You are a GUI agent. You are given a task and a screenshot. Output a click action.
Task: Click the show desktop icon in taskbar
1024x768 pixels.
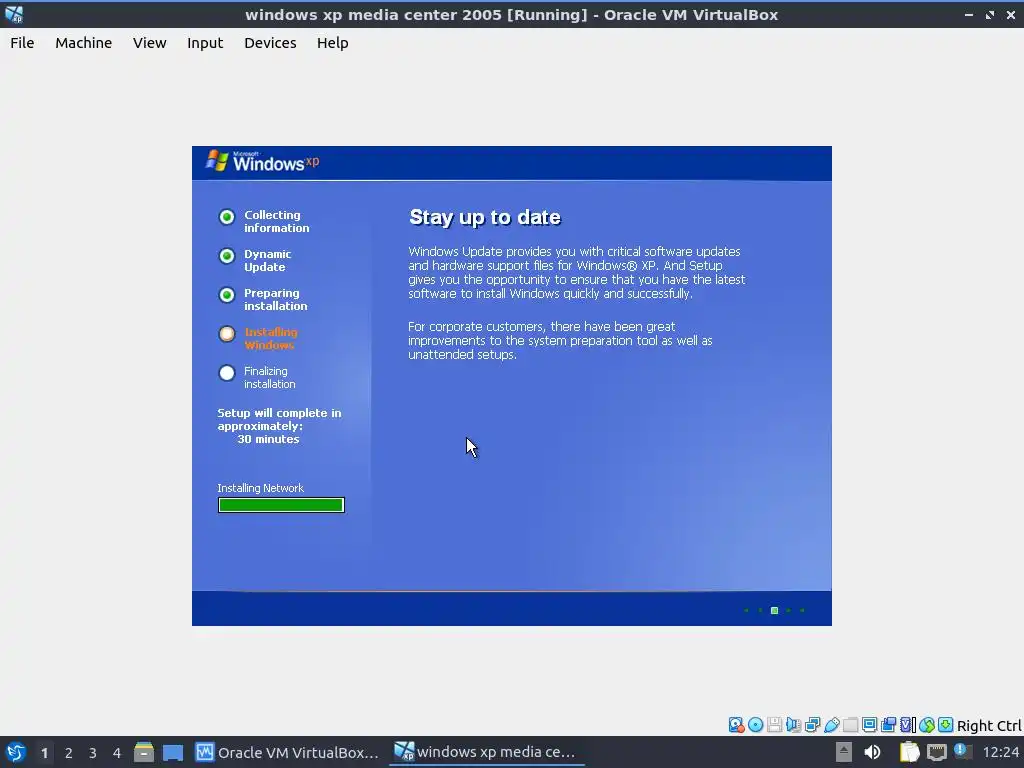173,752
